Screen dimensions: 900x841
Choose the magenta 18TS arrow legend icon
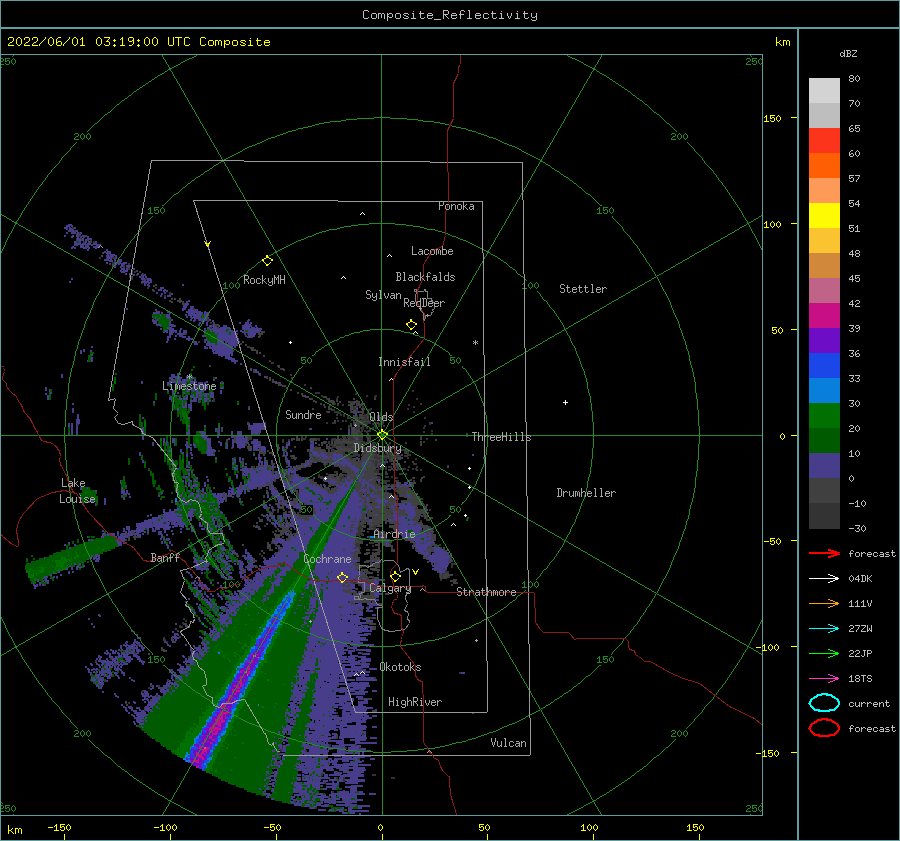pyautogui.click(x=824, y=679)
